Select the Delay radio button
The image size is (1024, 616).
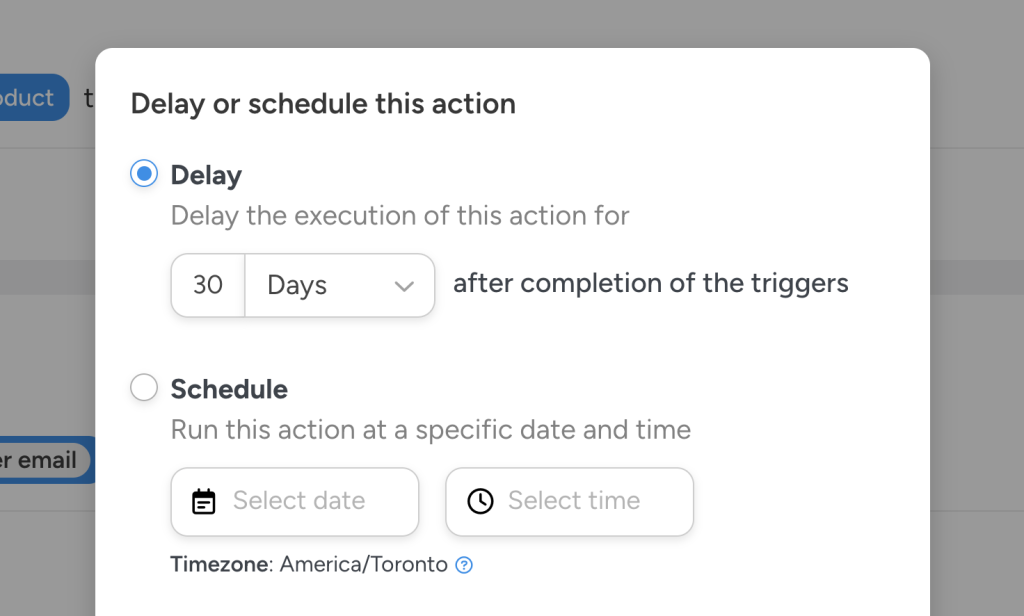145,175
